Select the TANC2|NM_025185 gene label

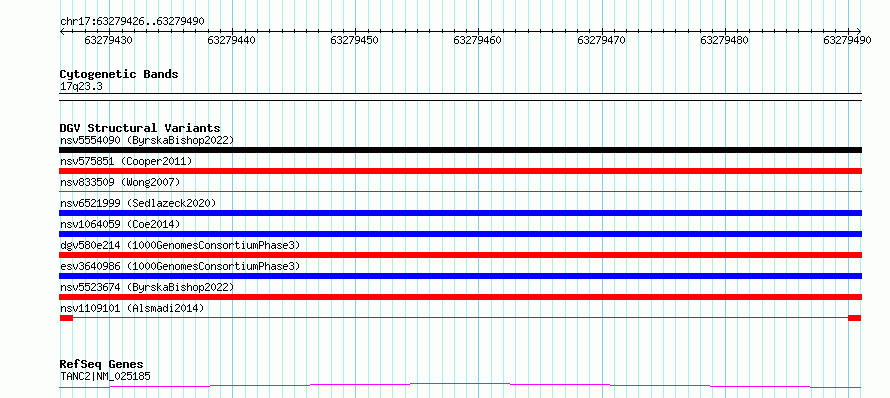coord(105,376)
